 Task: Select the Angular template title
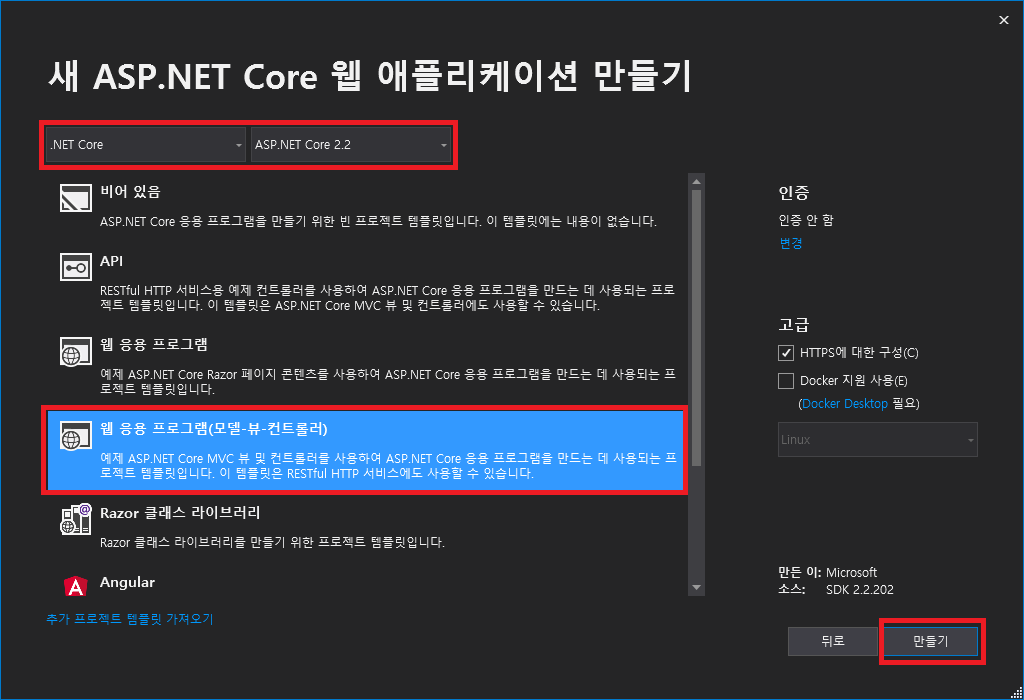click(x=127, y=582)
